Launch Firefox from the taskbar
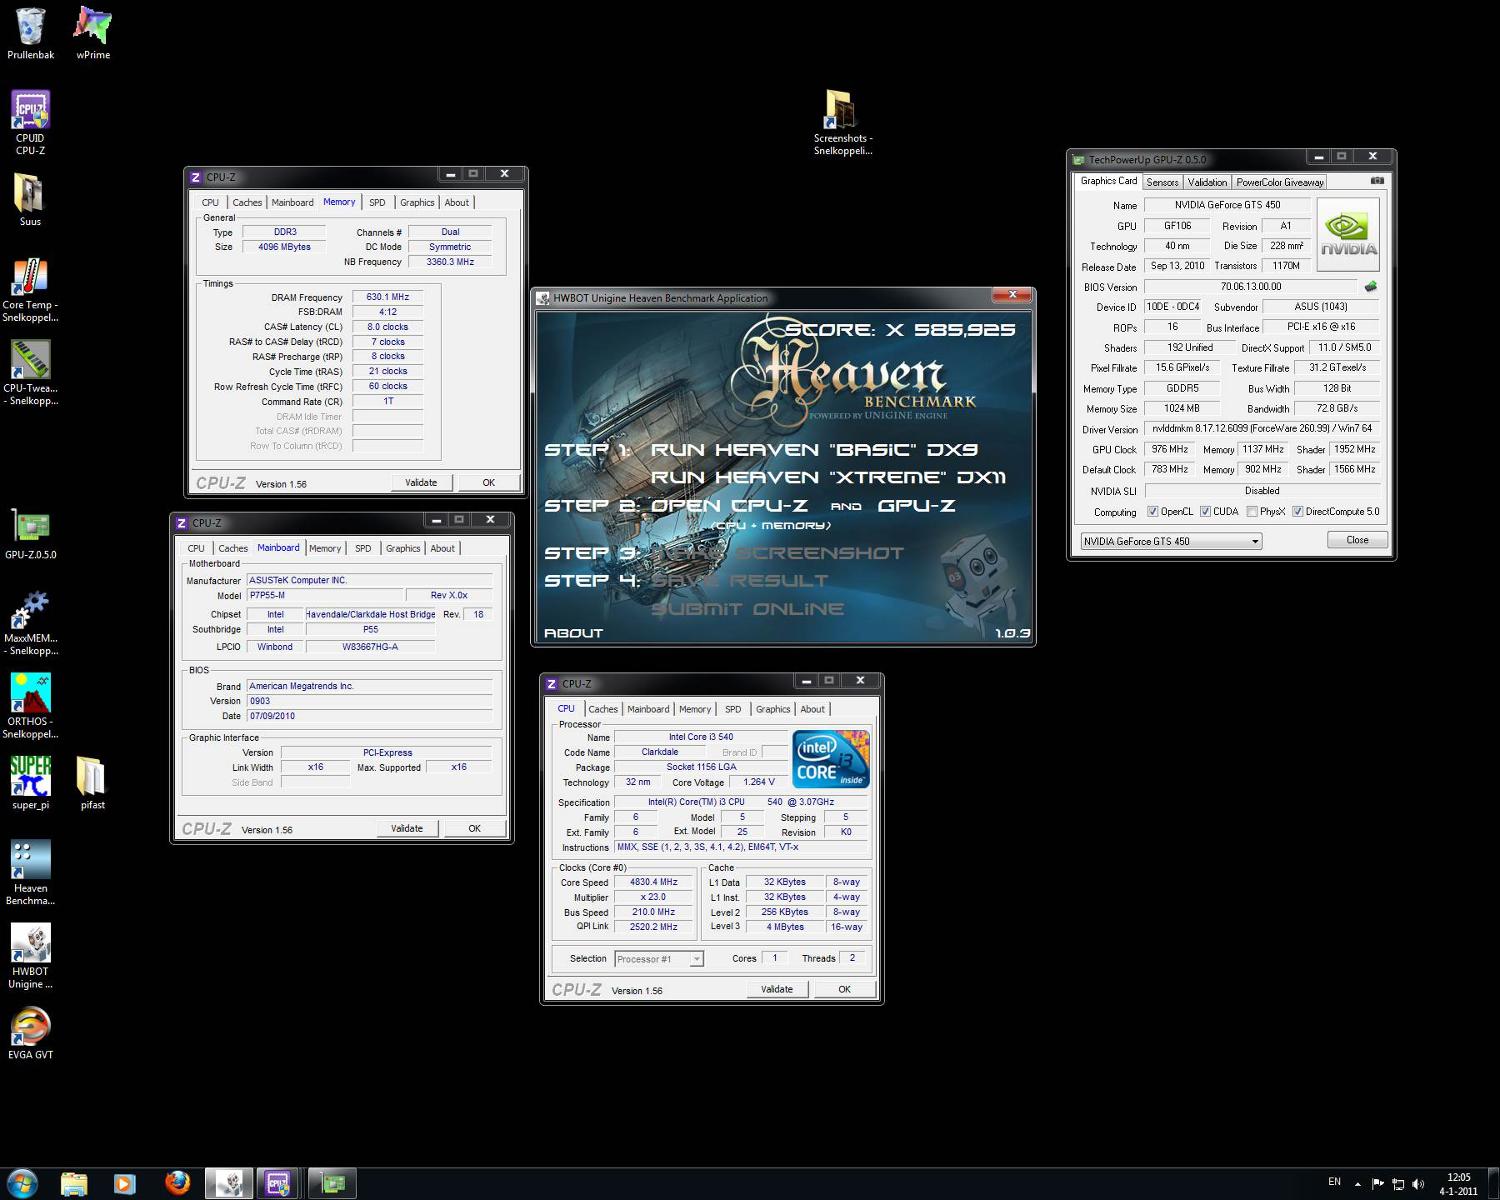The image size is (1500, 1200). [x=177, y=1184]
